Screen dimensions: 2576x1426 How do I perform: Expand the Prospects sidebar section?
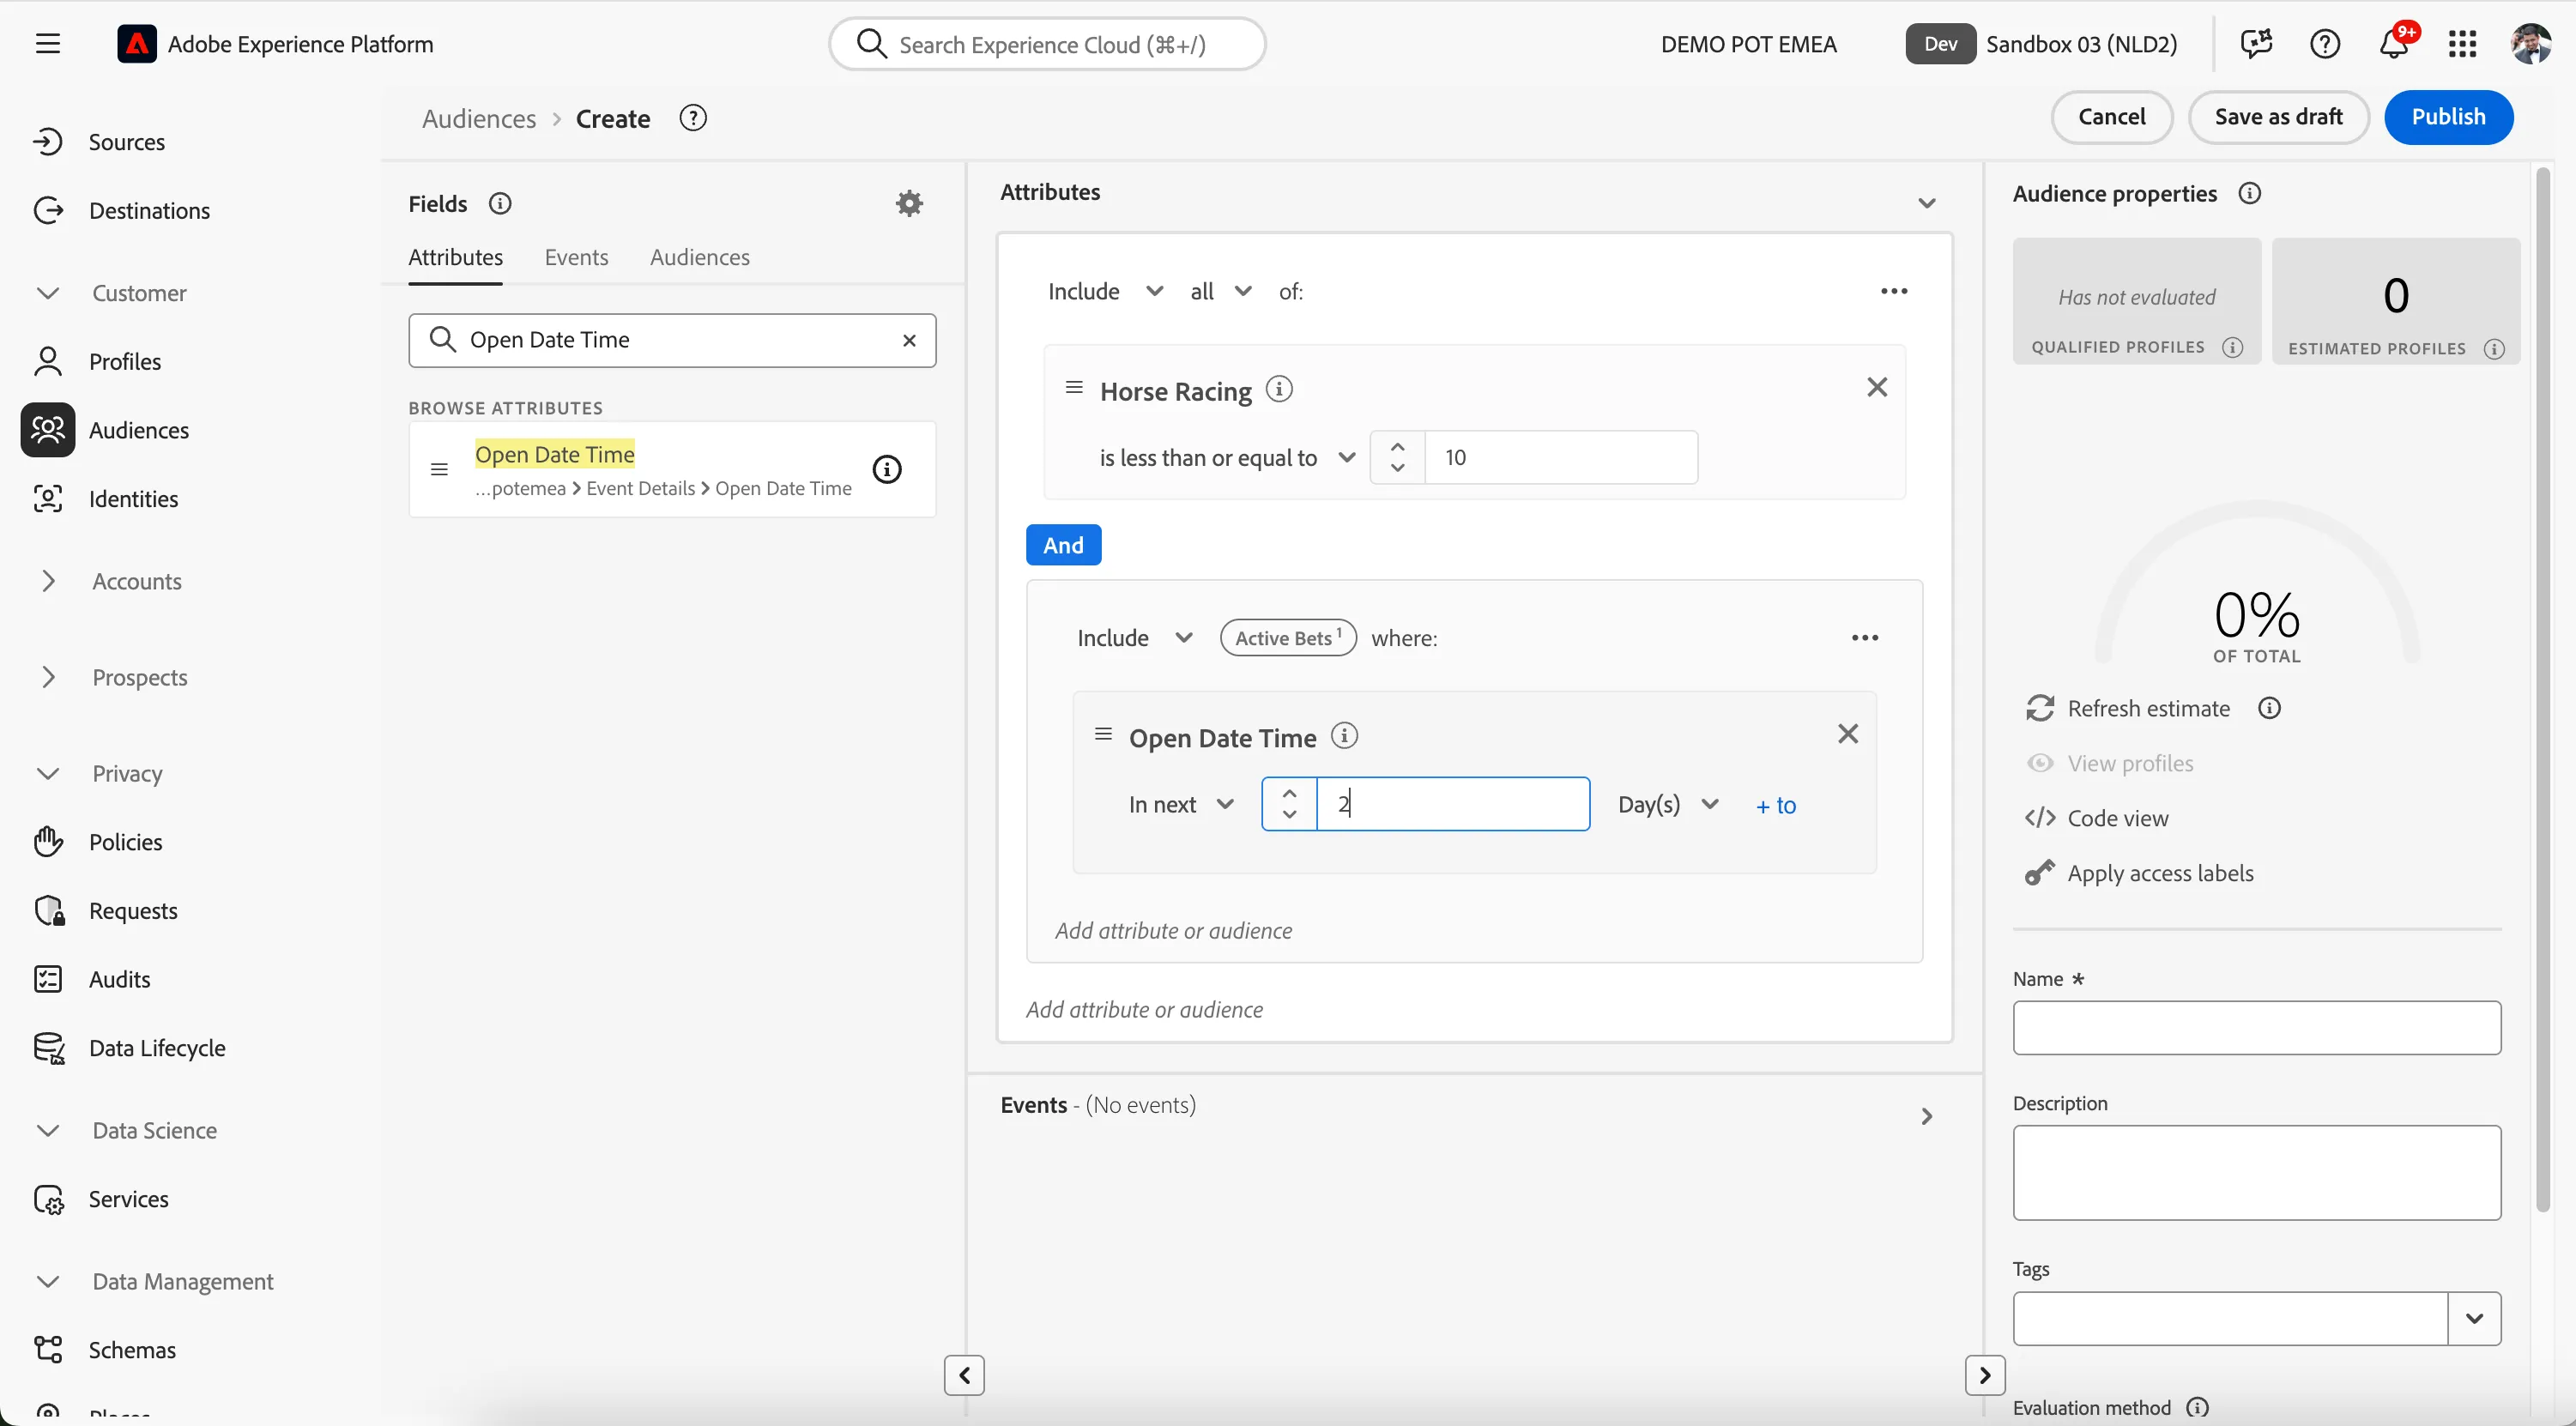coord(47,677)
